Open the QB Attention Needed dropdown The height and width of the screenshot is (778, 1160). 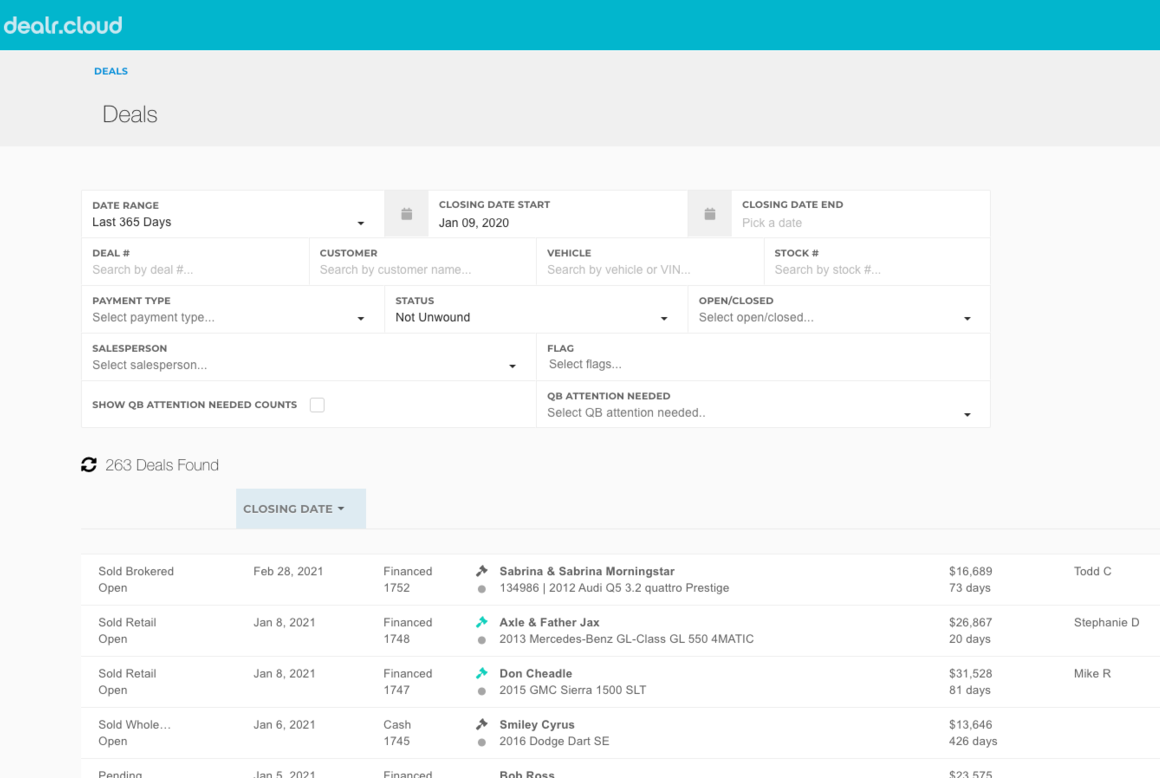tap(763, 405)
